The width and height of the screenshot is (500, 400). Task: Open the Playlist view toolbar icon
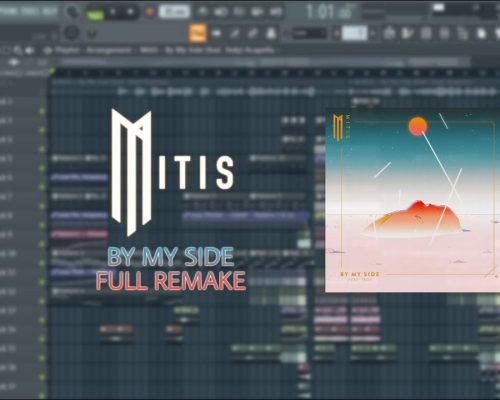tap(389, 33)
